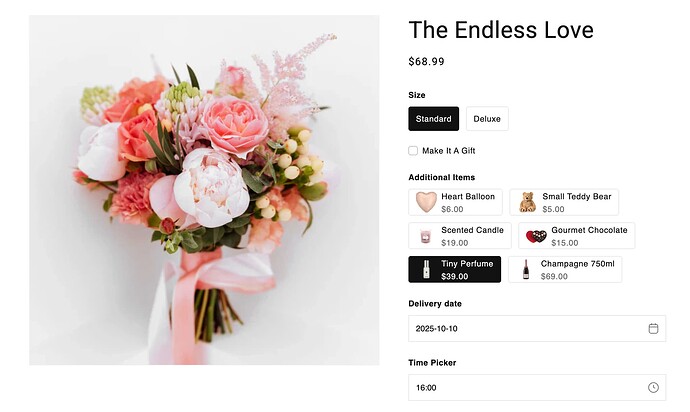Check the Make It A Gift checkbox
The image size is (690, 412).
413,151
